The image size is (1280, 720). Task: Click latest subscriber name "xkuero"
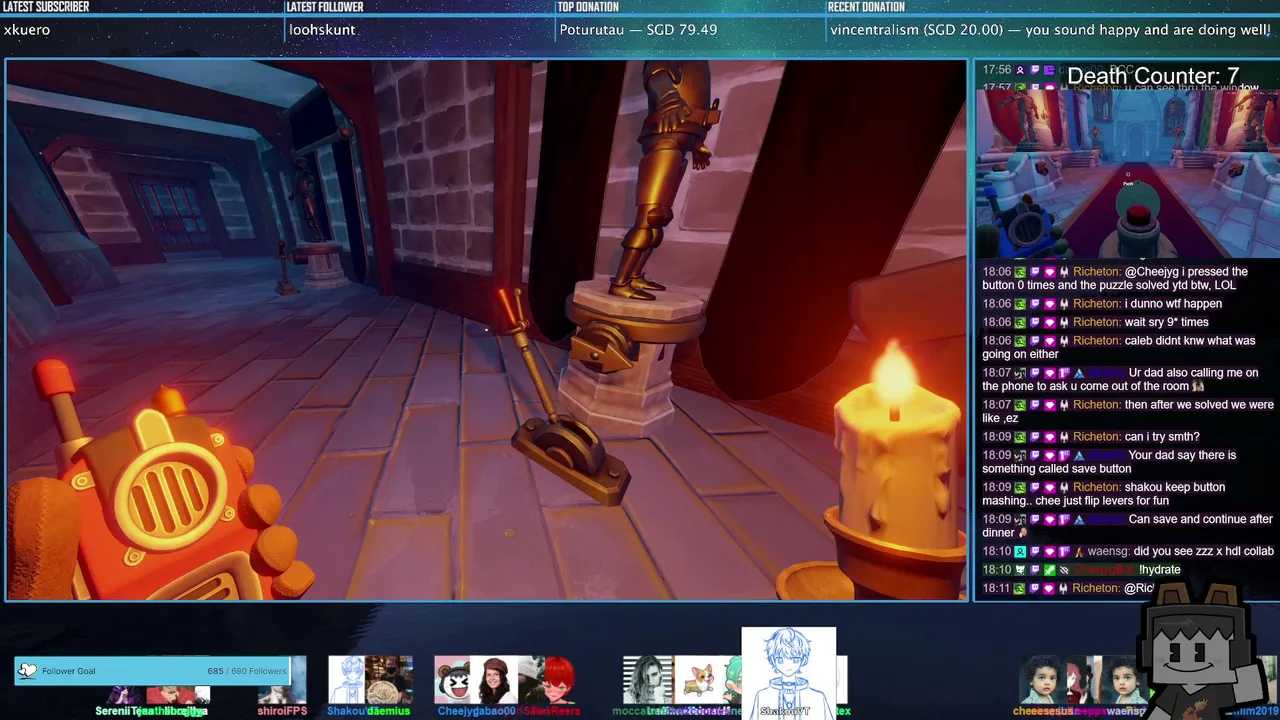27,30
